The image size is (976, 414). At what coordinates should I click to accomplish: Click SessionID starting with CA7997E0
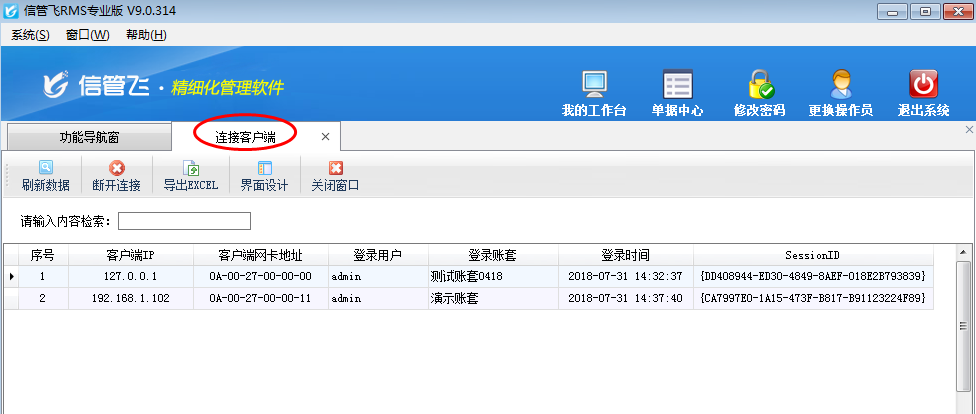coord(813,298)
